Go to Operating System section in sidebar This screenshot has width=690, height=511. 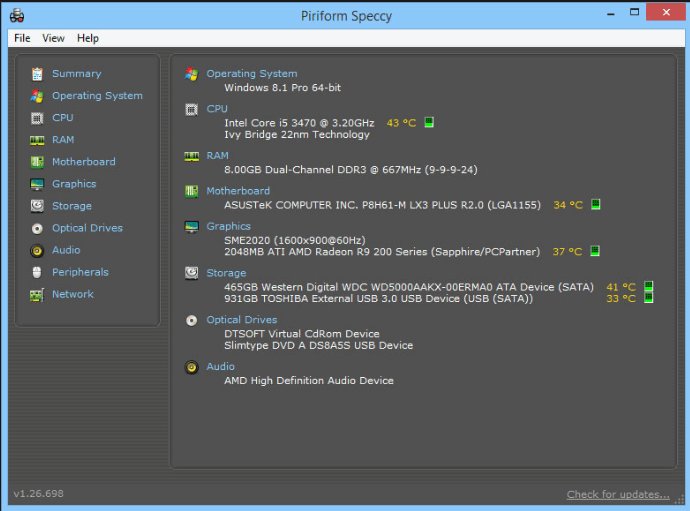(97, 96)
